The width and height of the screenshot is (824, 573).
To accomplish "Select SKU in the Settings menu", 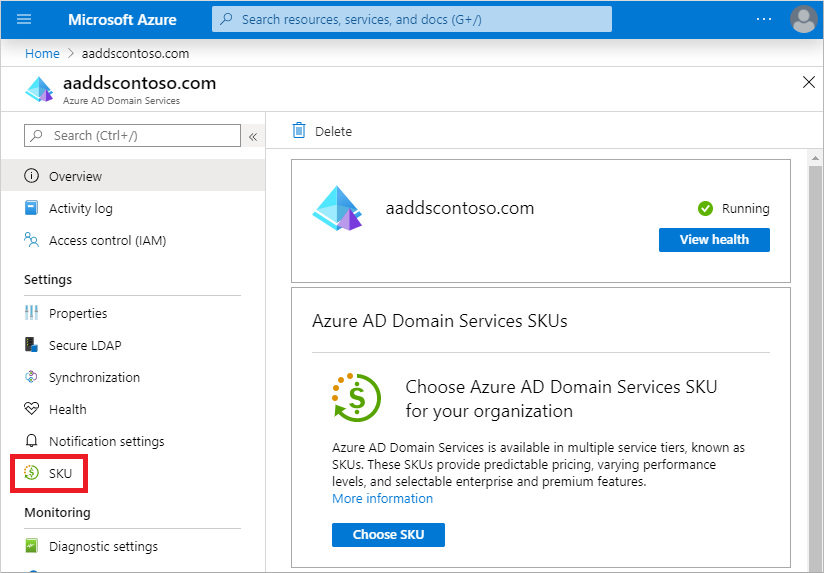I will pyautogui.click(x=60, y=473).
